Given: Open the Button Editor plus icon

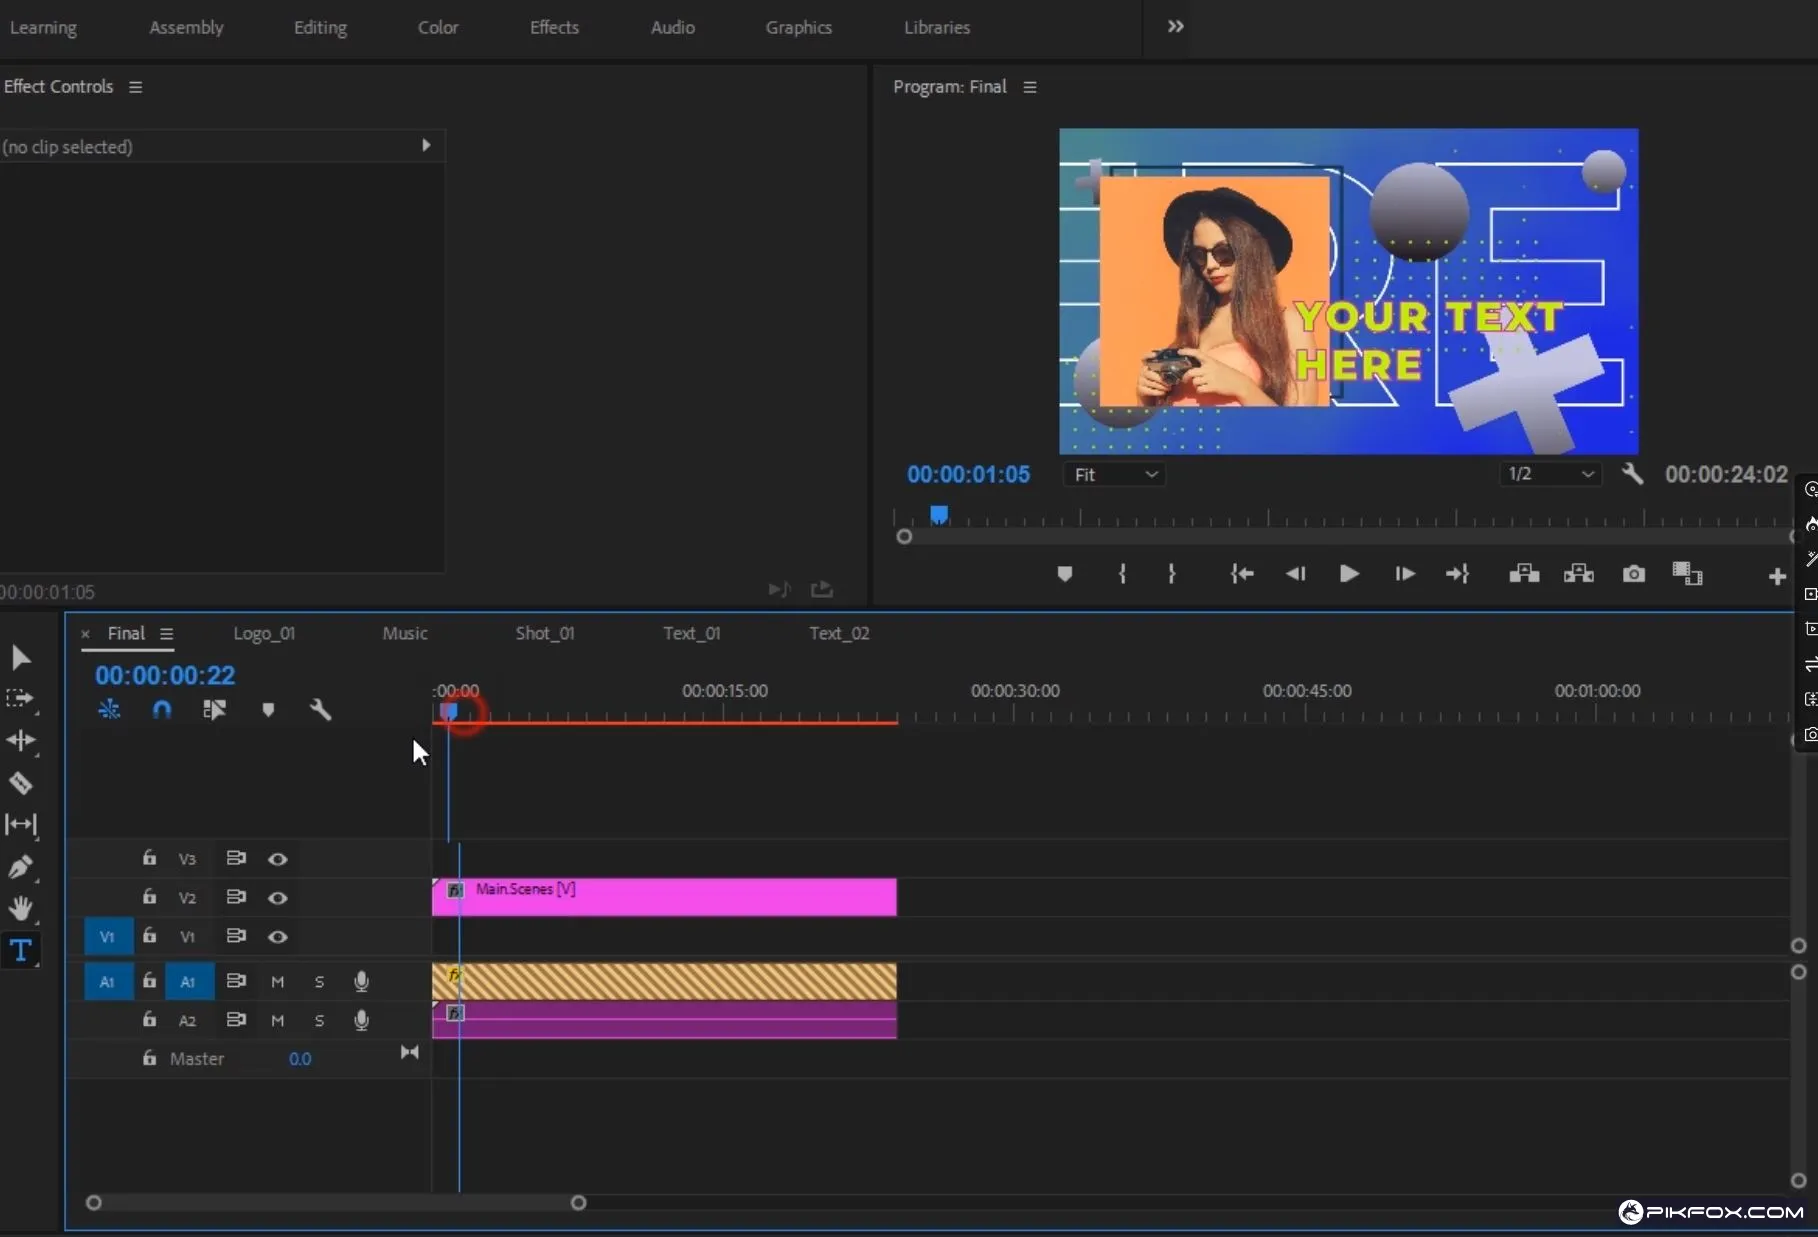Looking at the screenshot, I should [1777, 576].
